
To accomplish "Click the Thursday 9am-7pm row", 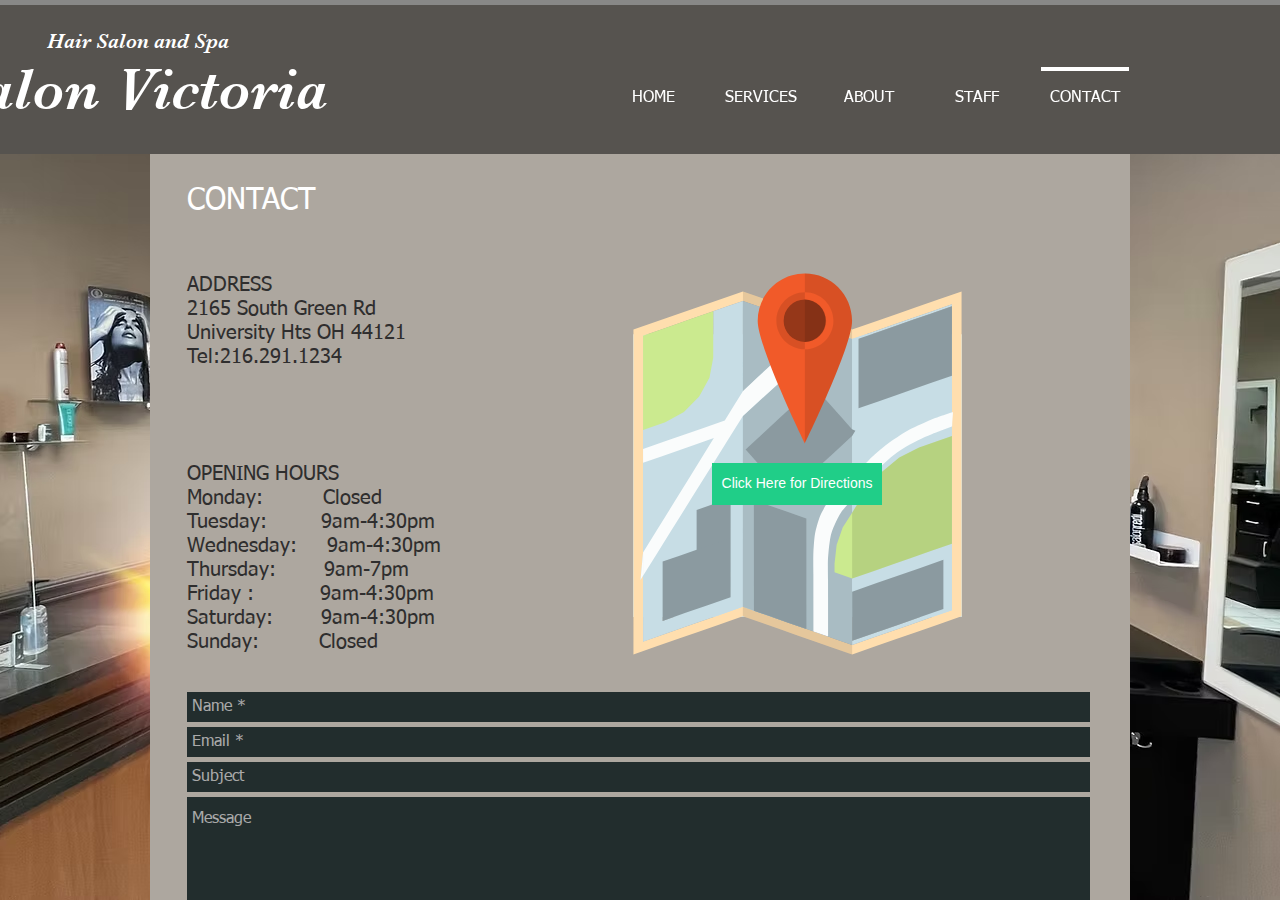I will pyautogui.click(x=298, y=569).
